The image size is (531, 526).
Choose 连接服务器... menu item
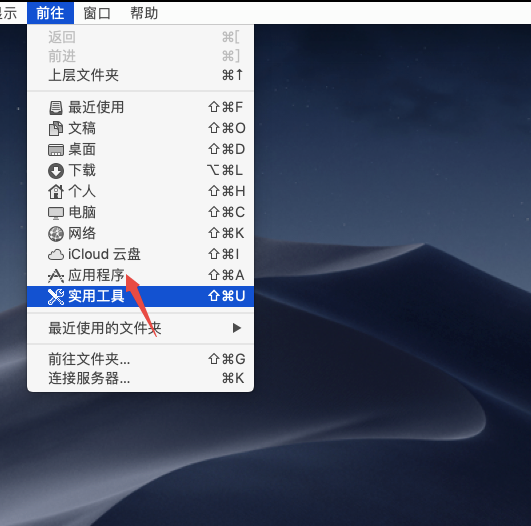pyautogui.click(x=141, y=378)
